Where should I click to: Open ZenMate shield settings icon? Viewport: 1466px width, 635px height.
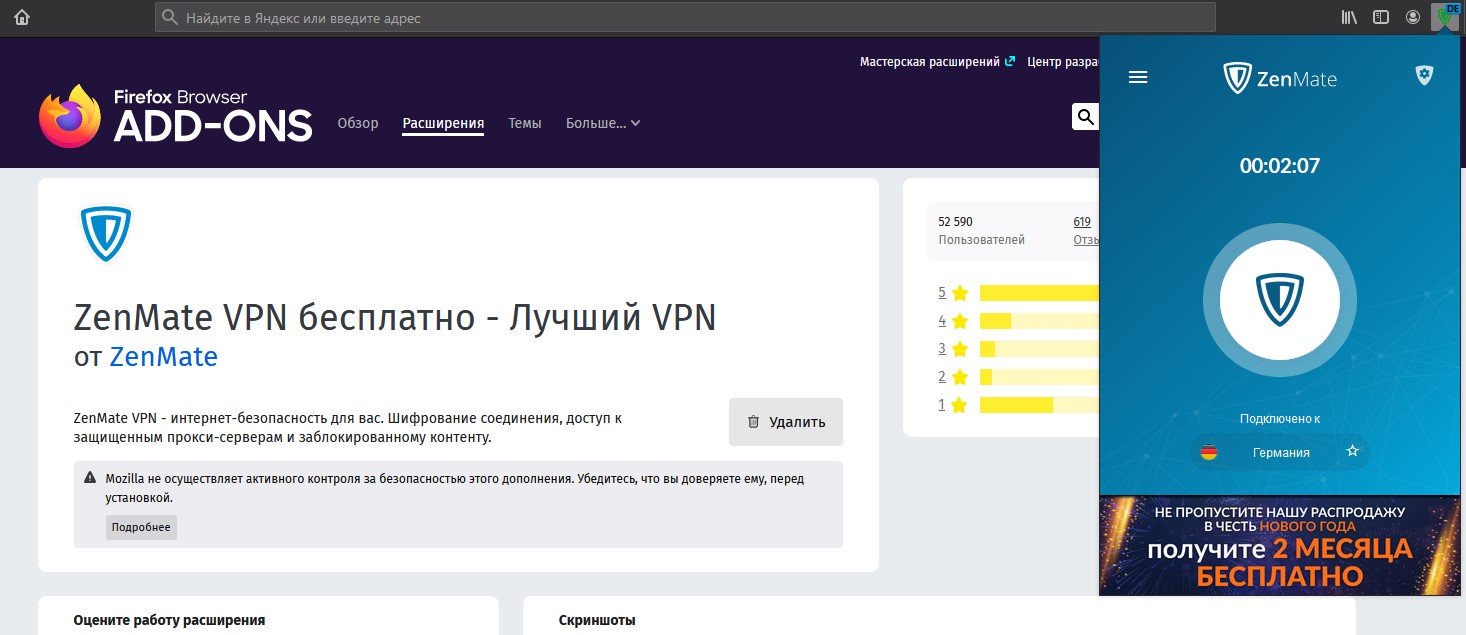(x=1424, y=75)
